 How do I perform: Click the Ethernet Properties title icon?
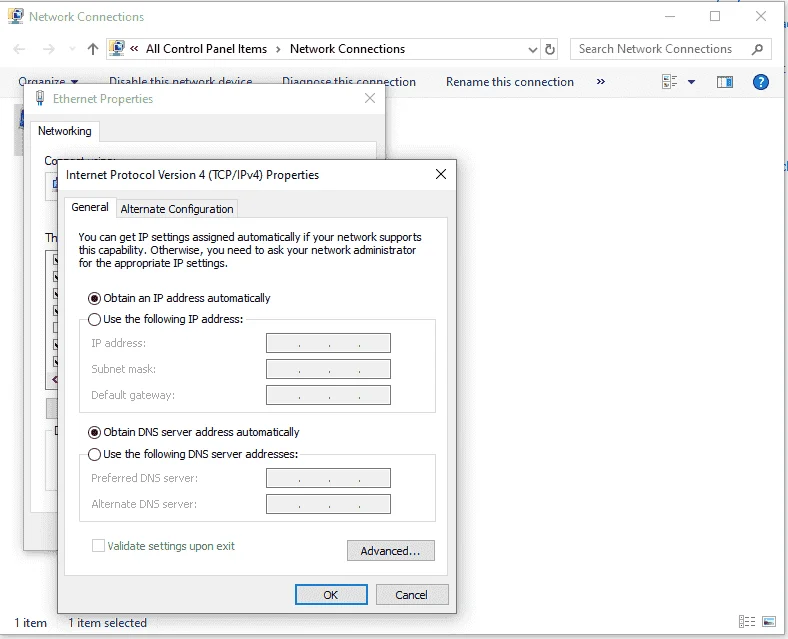(x=40, y=98)
